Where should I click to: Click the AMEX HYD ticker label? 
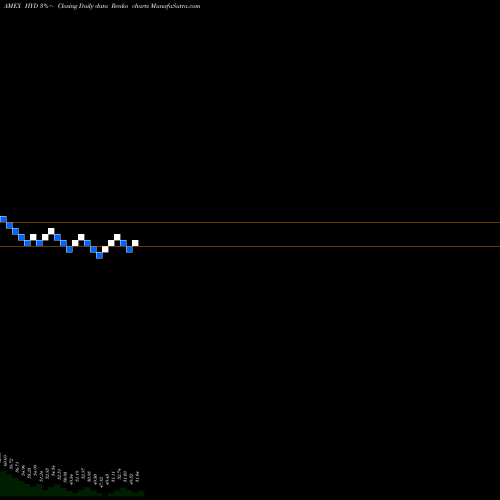coord(21,6)
